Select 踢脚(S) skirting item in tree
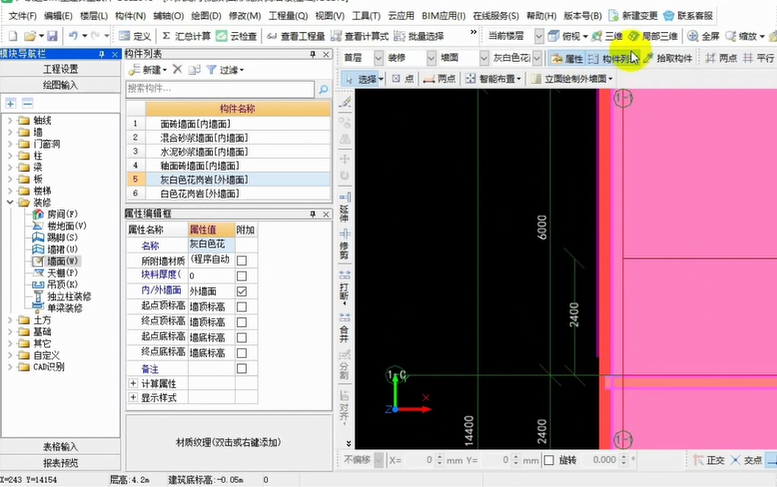Image resolution: width=777 pixels, height=487 pixels. pyautogui.click(x=61, y=237)
